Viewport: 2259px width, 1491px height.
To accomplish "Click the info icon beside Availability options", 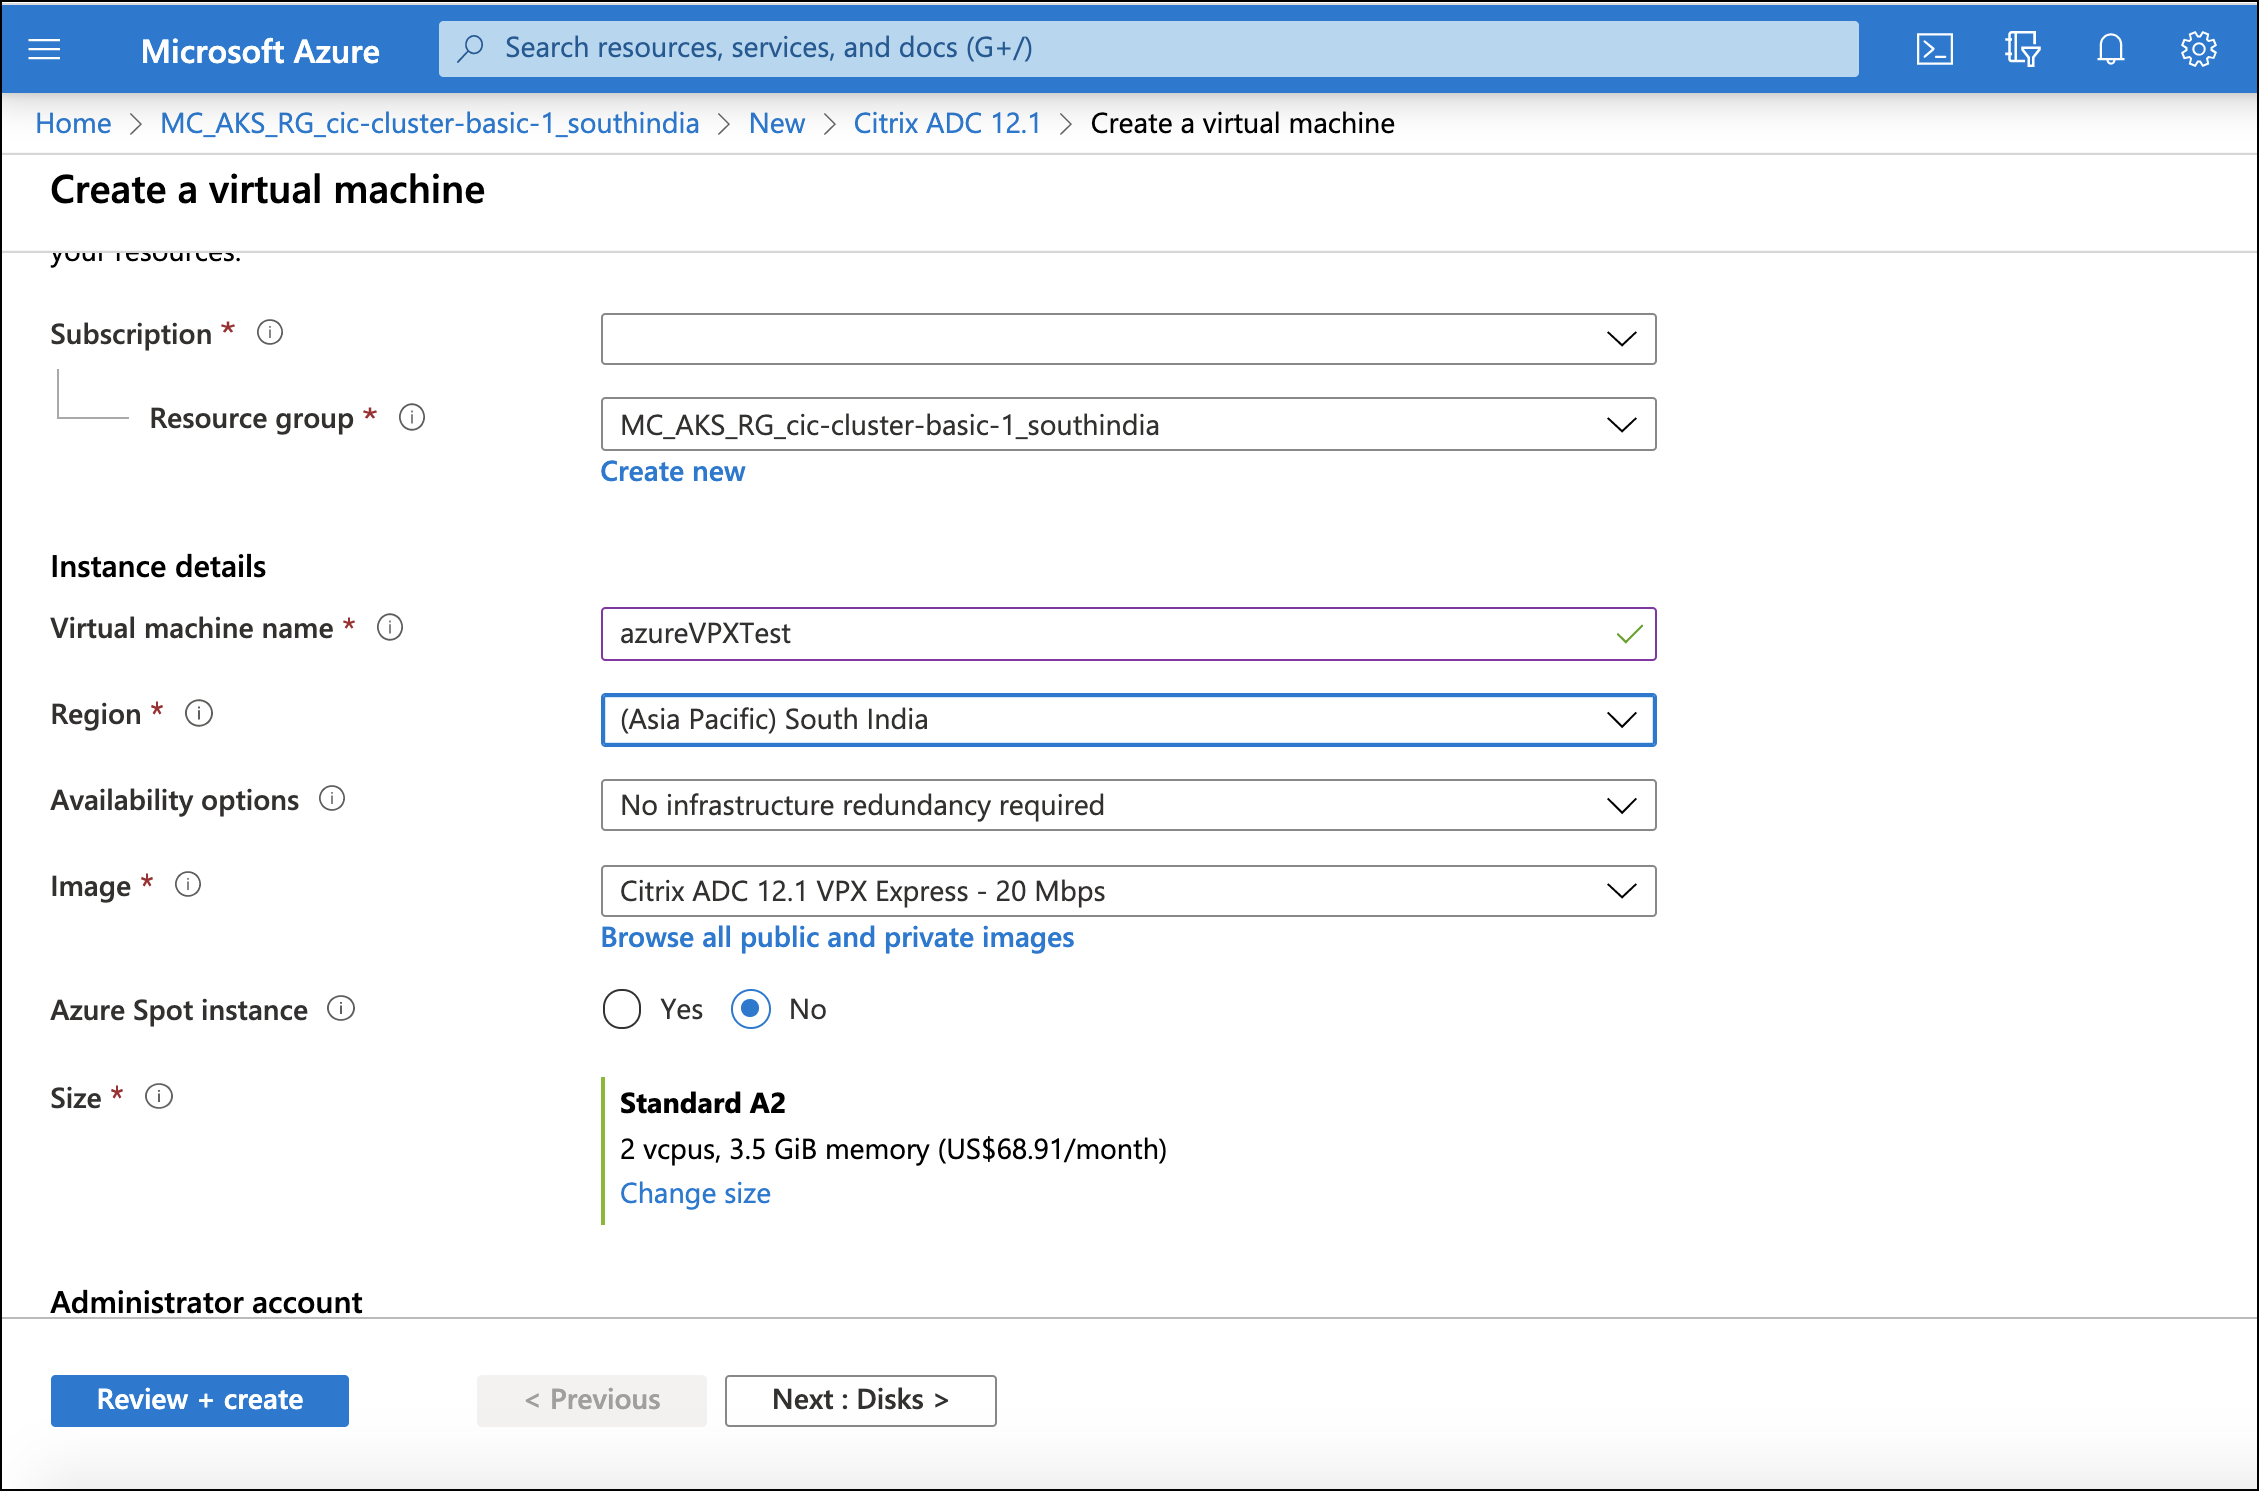I will click(x=332, y=799).
